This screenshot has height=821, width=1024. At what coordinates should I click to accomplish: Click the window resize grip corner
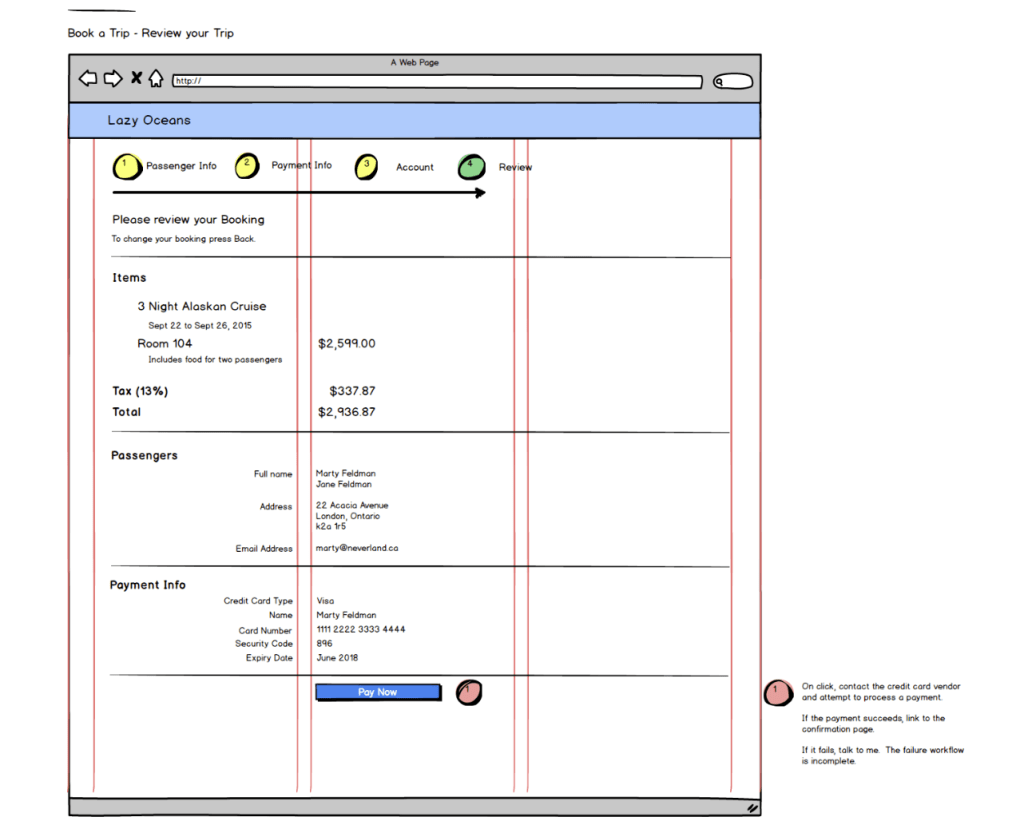click(752, 806)
